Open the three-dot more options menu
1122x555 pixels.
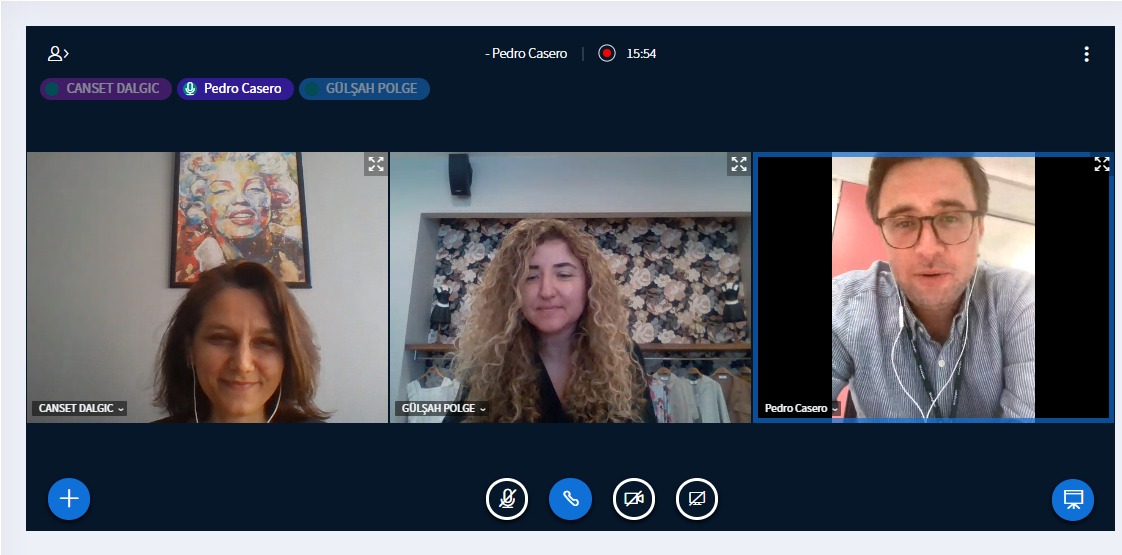point(1086,54)
